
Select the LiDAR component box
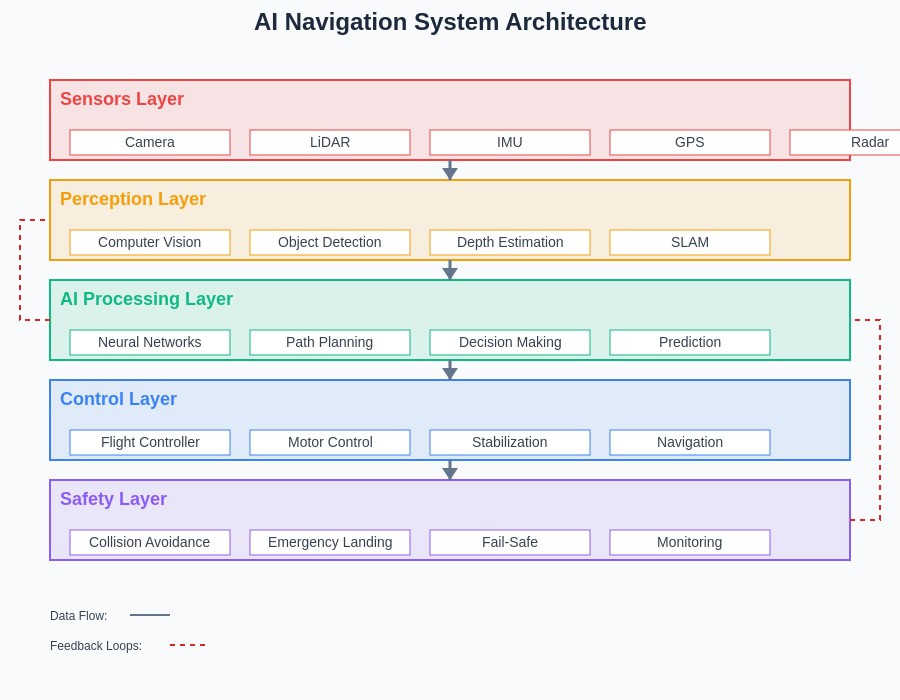tap(330, 142)
